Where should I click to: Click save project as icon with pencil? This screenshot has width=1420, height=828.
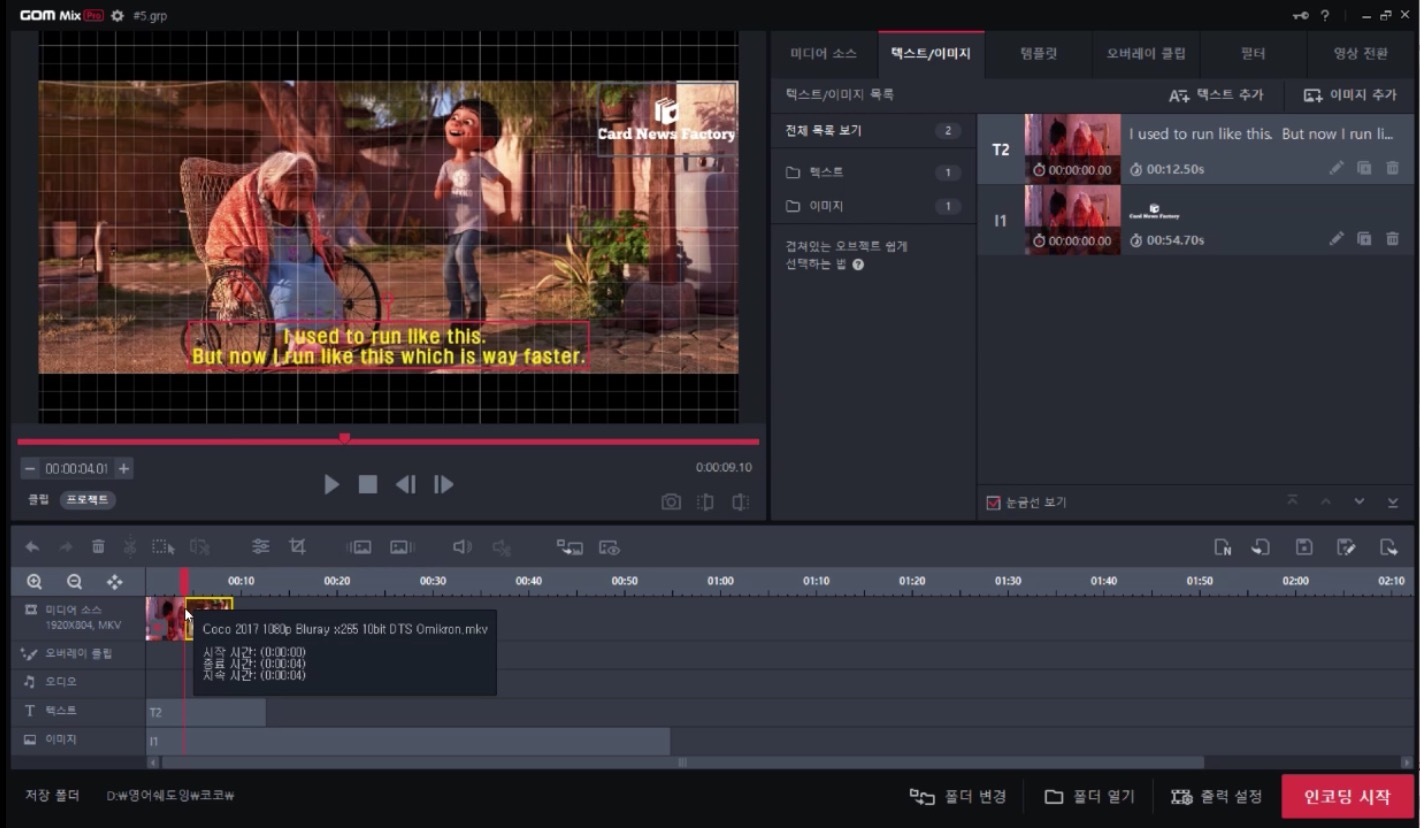[x=1346, y=547]
